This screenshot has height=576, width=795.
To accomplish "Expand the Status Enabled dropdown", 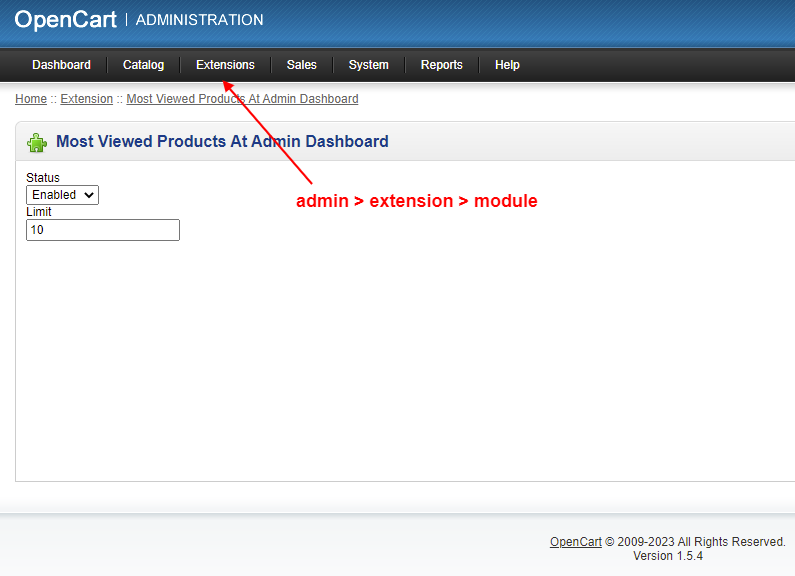I will [62, 195].
